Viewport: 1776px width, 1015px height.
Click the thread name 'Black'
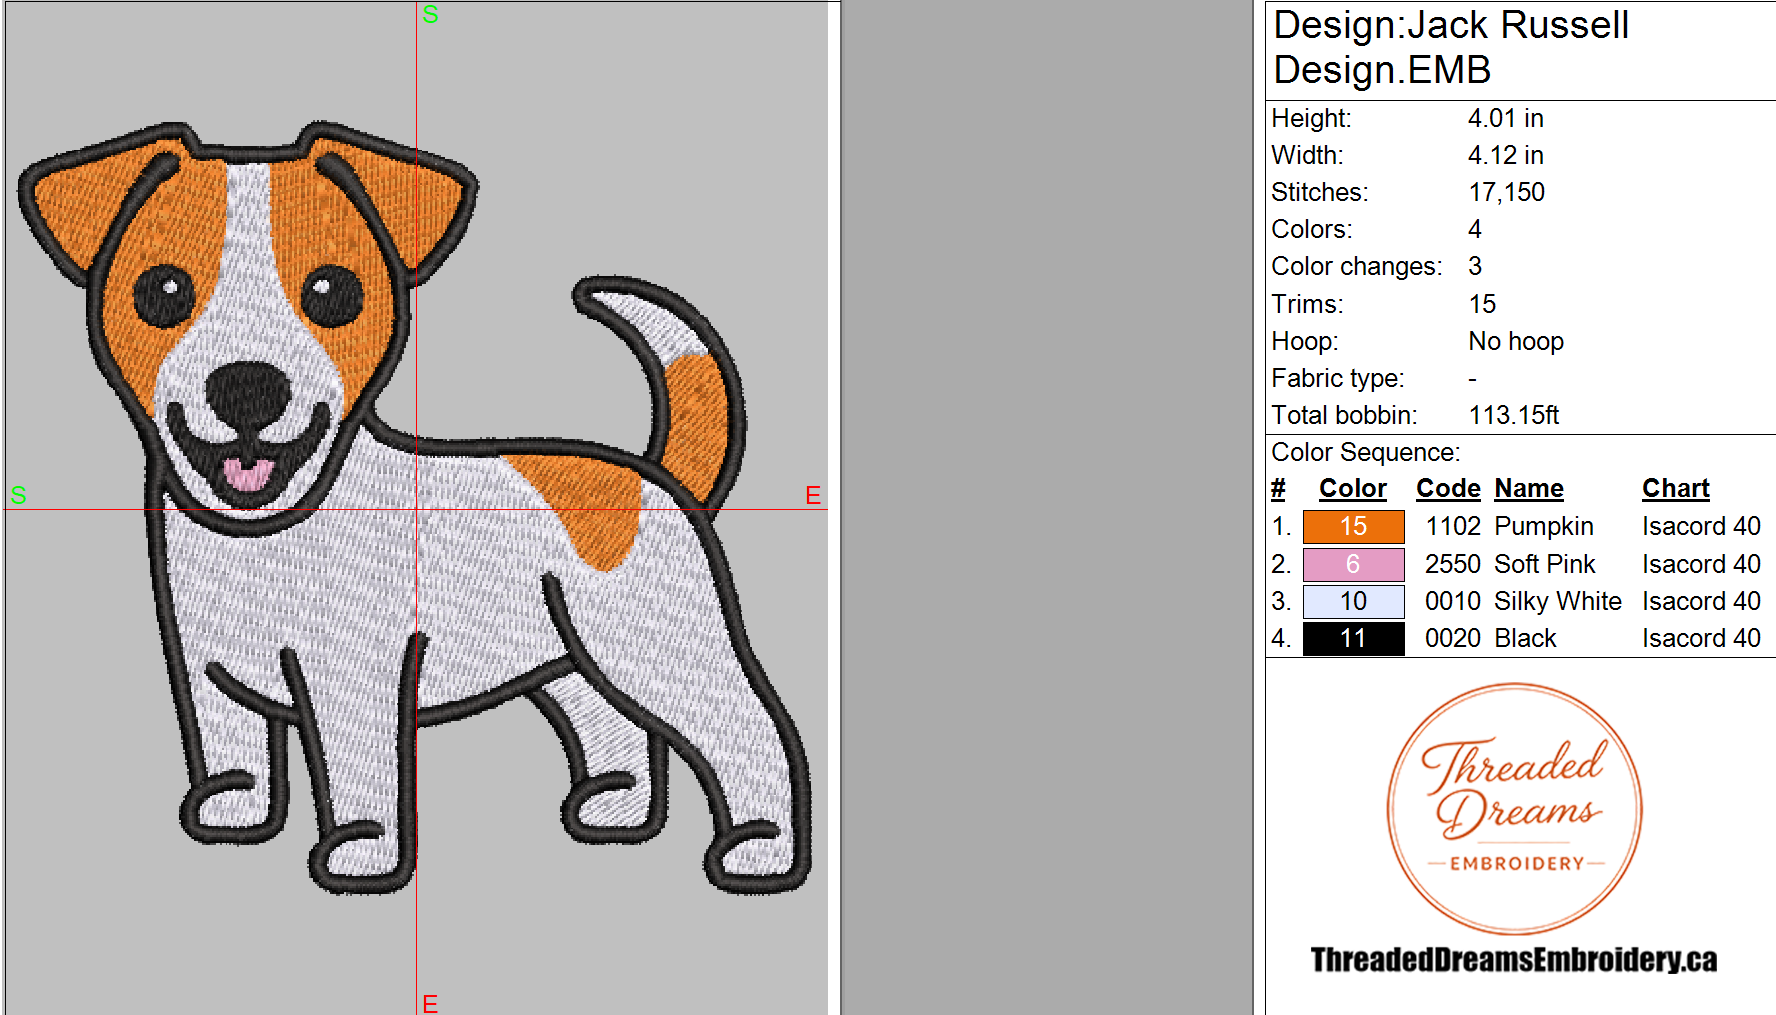(1525, 638)
